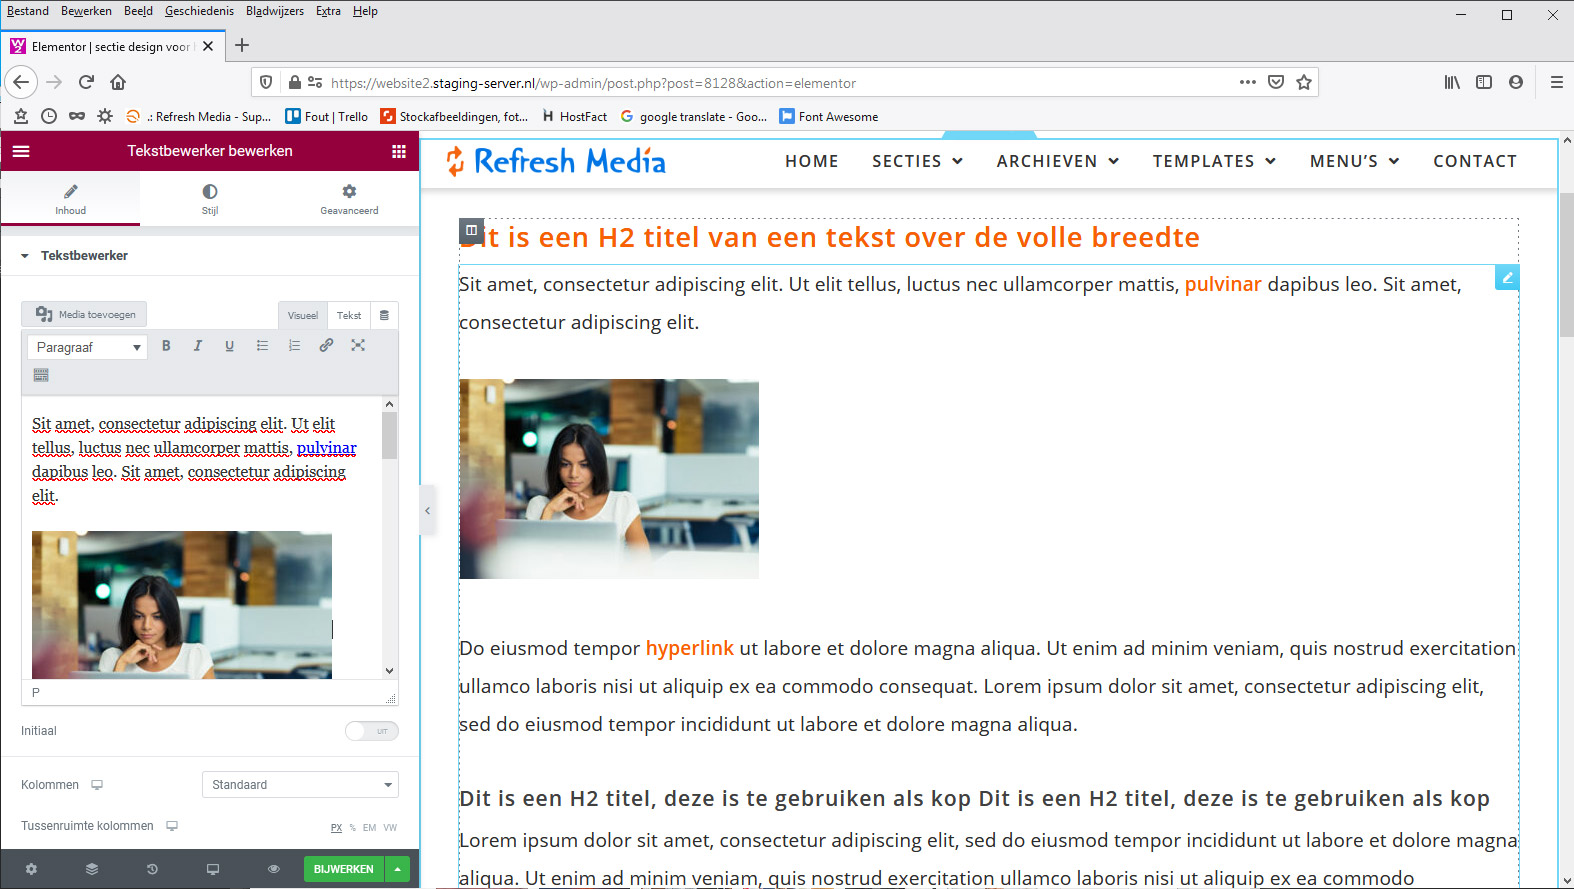This screenshot has width=1574, height=889.
Task: Insert a hyperlink with the link icon
Action: pyautogui.click(x=326, y=346)
